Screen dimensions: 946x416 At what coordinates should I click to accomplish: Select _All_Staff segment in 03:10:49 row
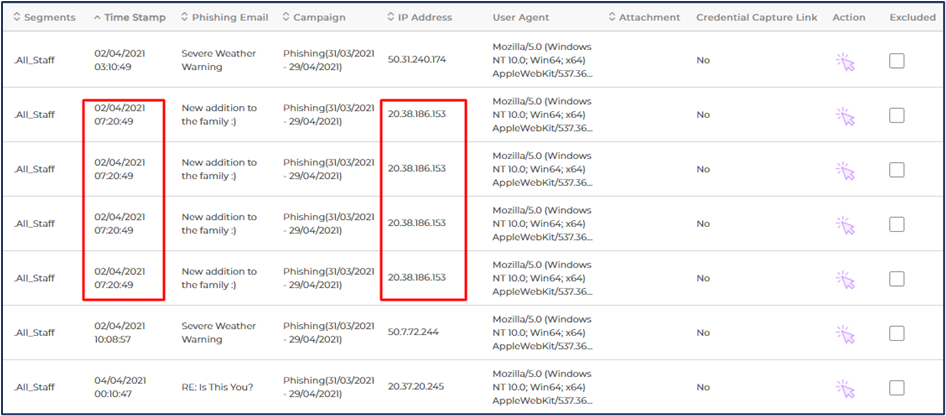point(34,60)
